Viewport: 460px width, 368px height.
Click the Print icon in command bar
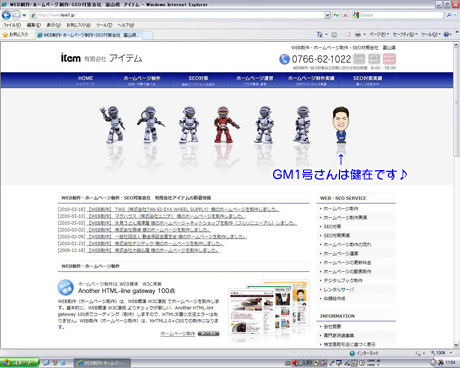pos(358,34)
